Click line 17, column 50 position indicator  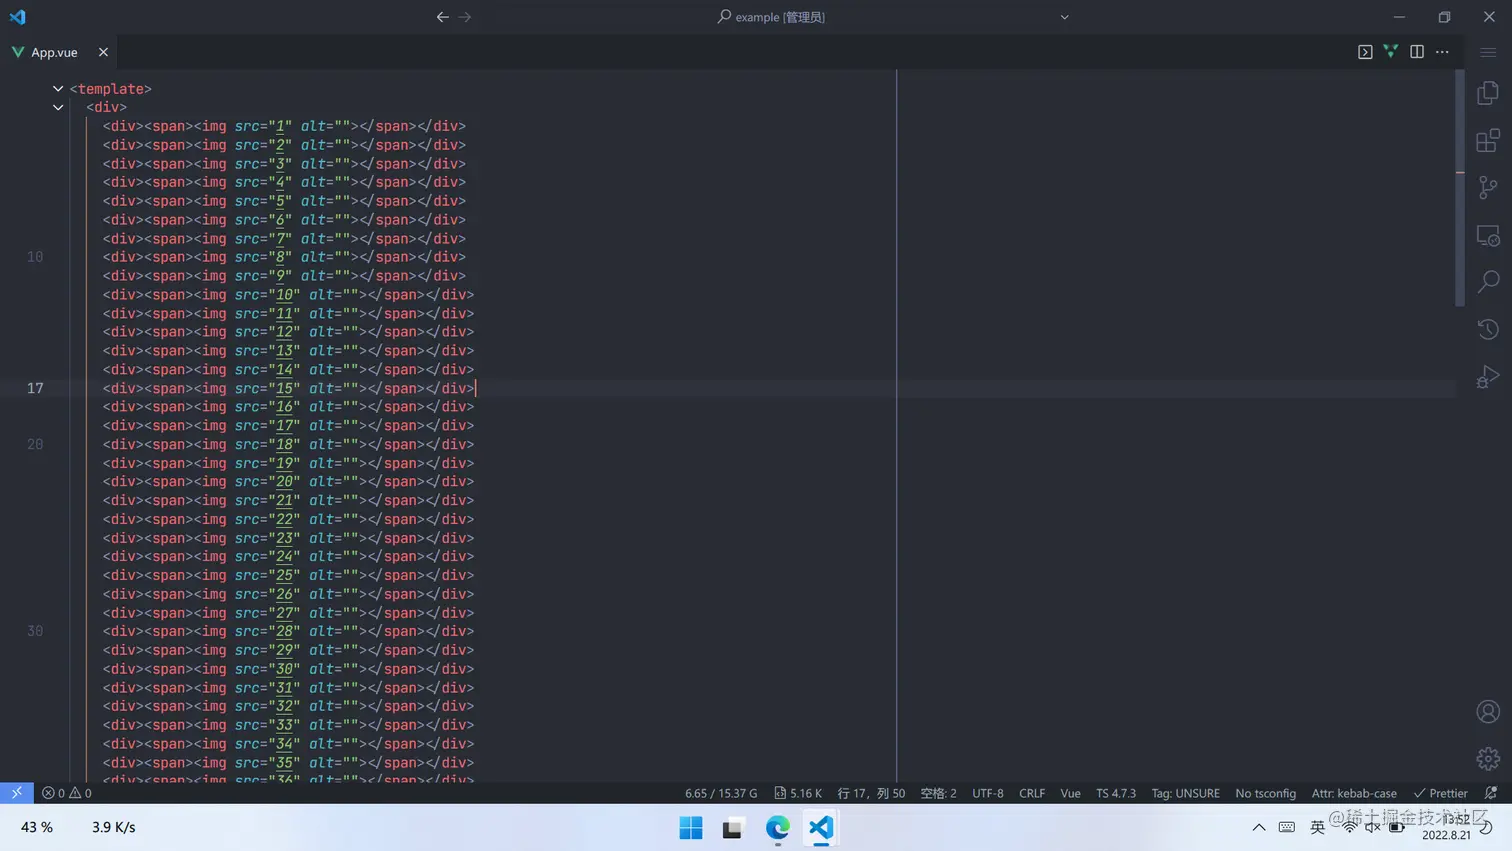point(871,793)
